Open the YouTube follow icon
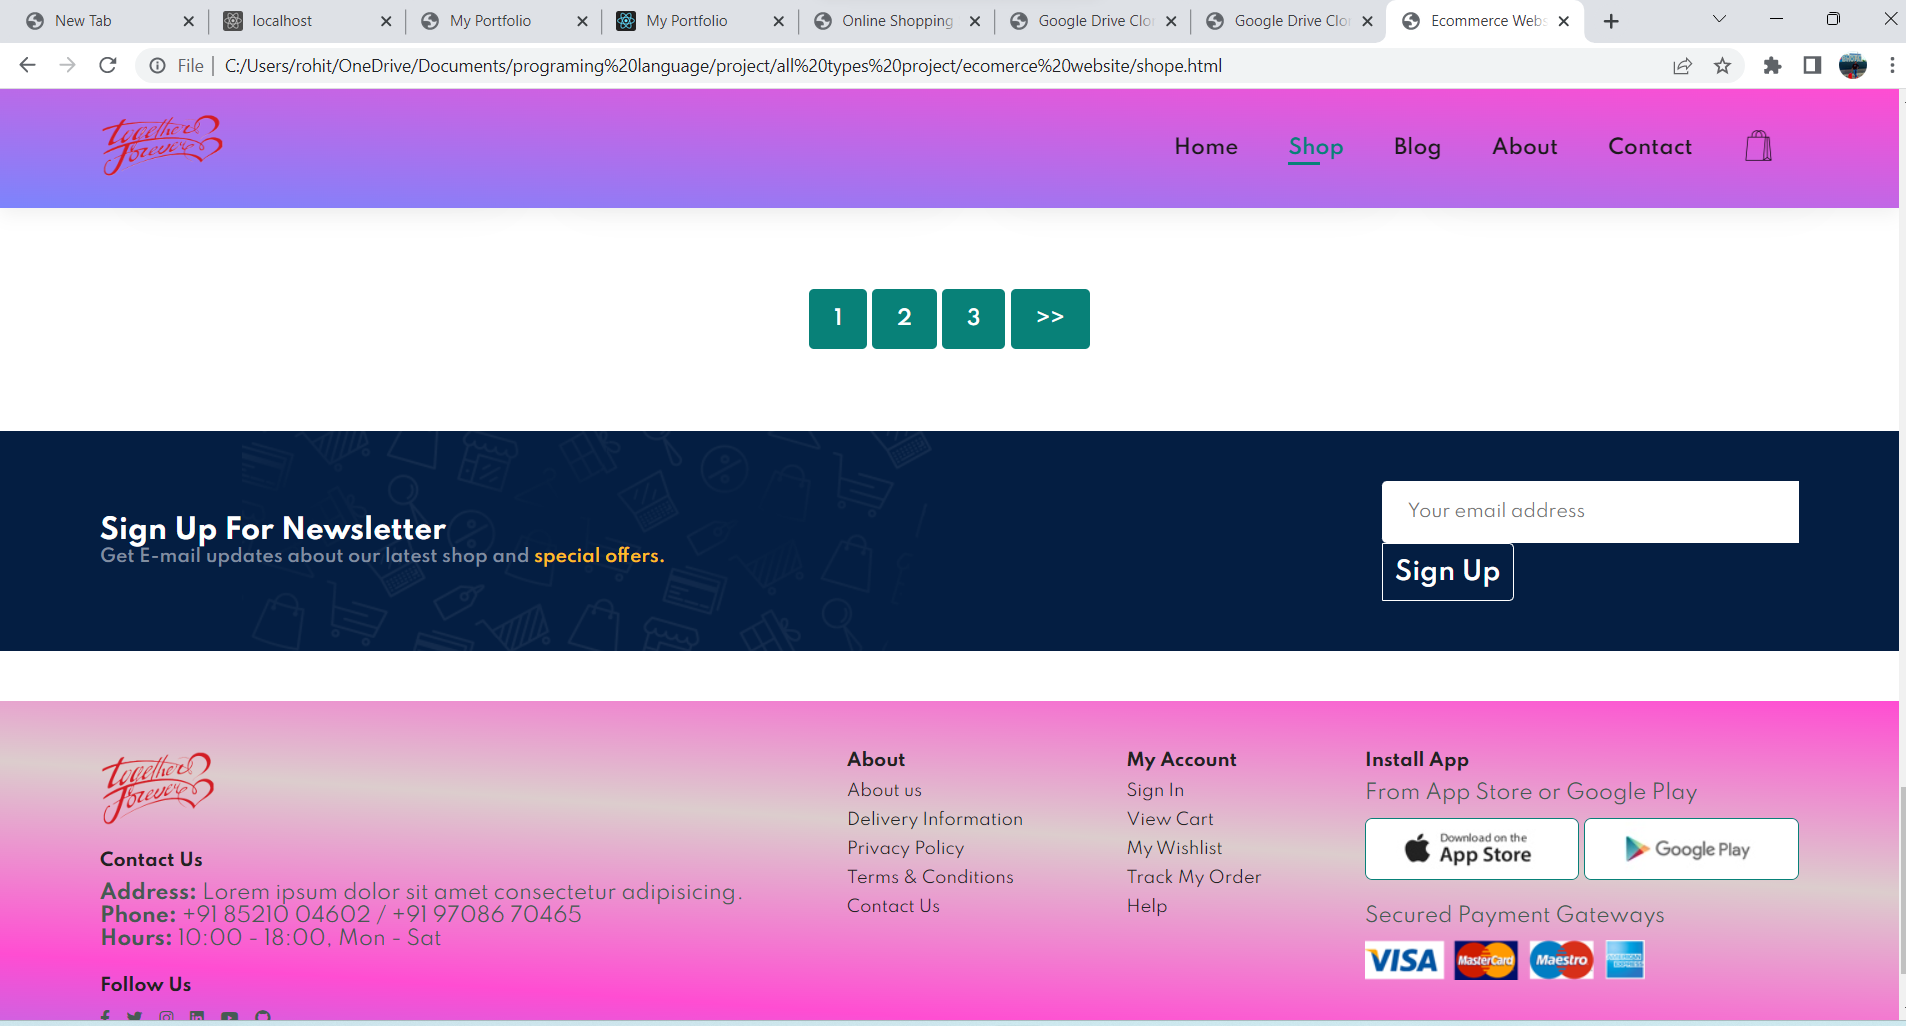The image size is (1906, 1026). pyautogui.click(x=229, y=1016)
